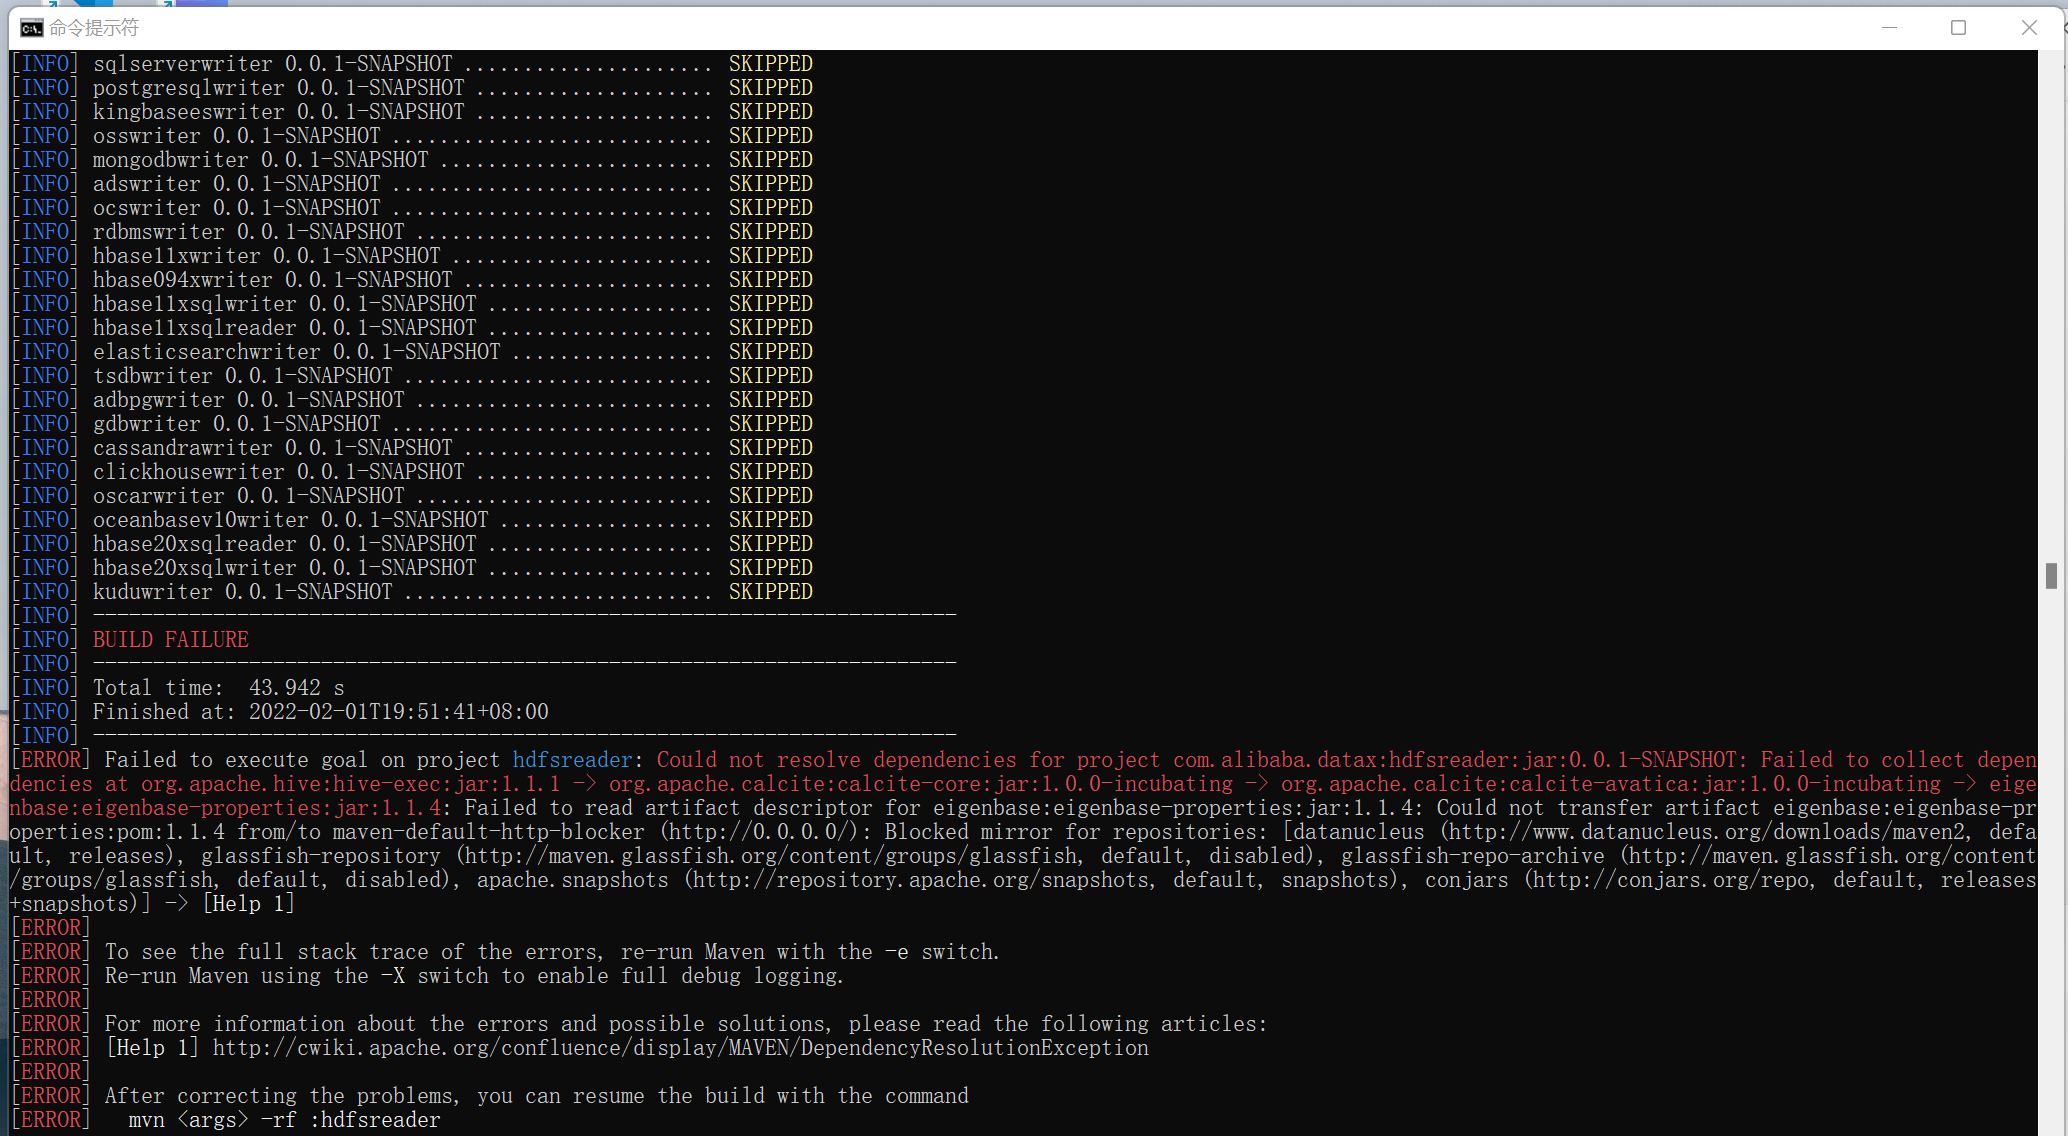2068x1136 pixels.
Task: Click the Command Prompt icon in title bar
Action: pos(32,27)
